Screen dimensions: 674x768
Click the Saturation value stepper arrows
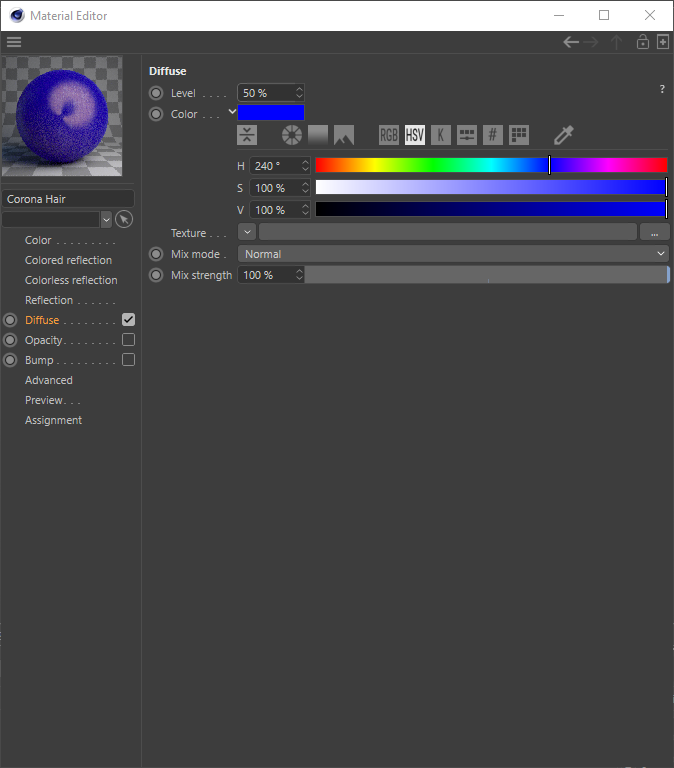click(x=305, y=188)
